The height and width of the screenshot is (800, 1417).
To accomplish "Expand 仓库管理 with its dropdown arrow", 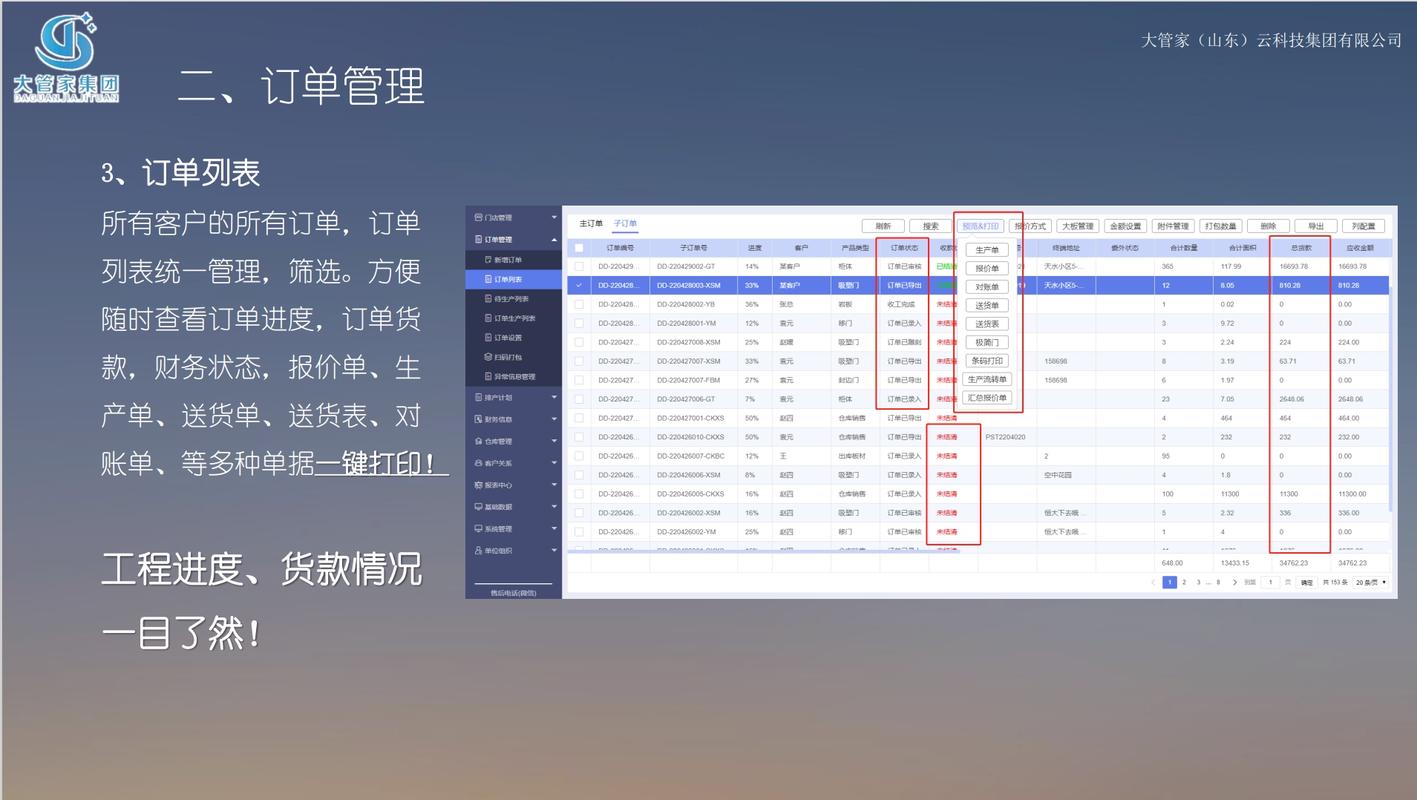I will (554, 441).
